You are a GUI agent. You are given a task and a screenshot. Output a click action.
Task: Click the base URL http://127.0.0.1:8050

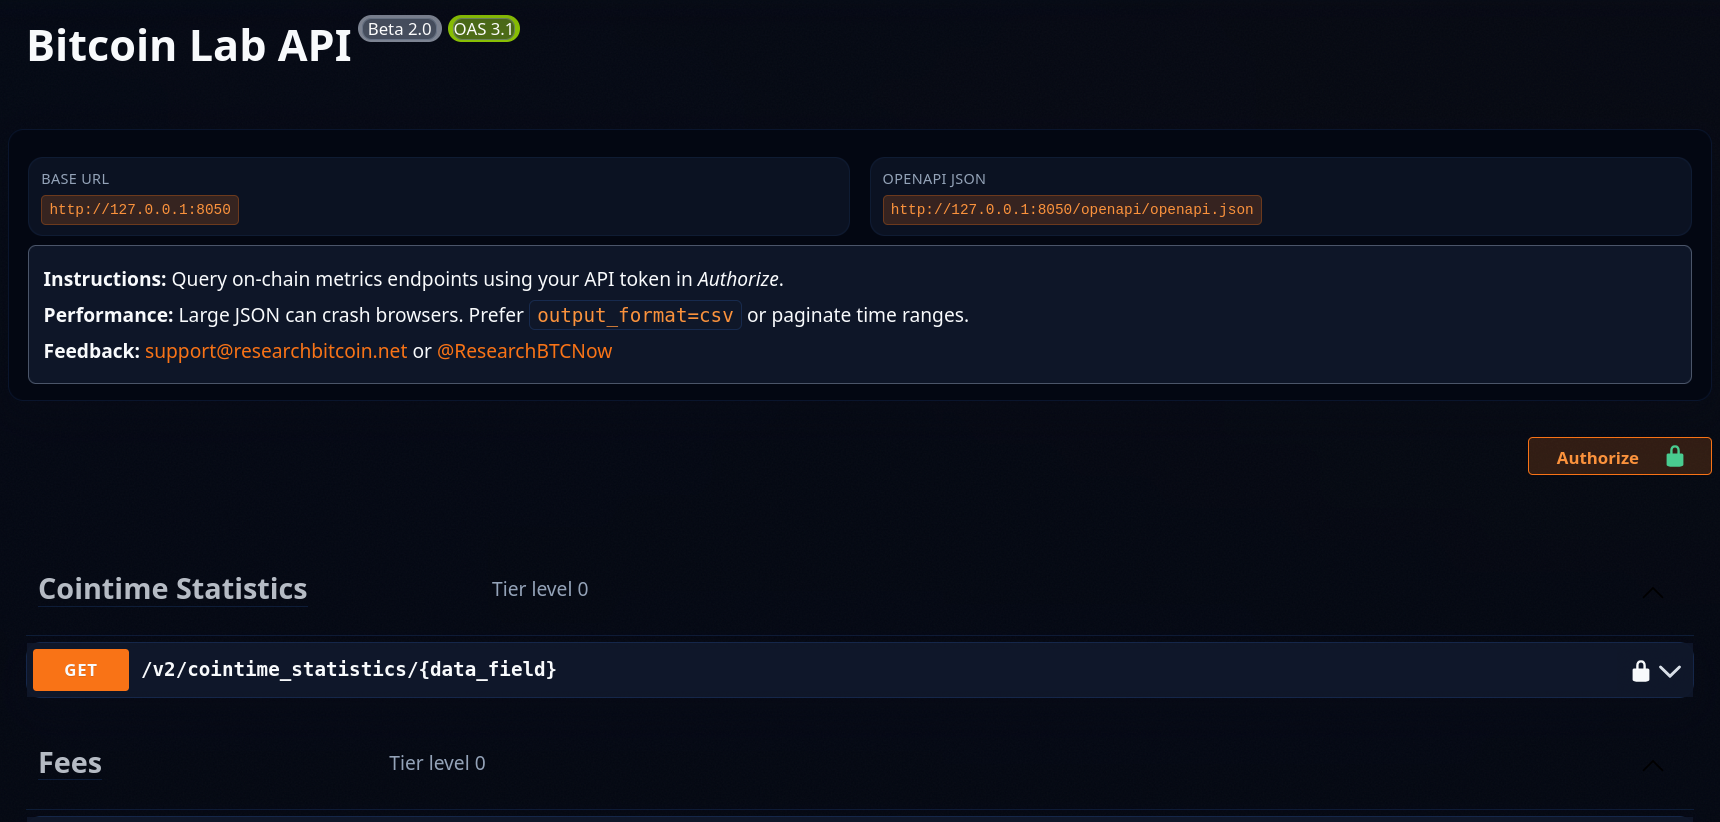[140, 210]
